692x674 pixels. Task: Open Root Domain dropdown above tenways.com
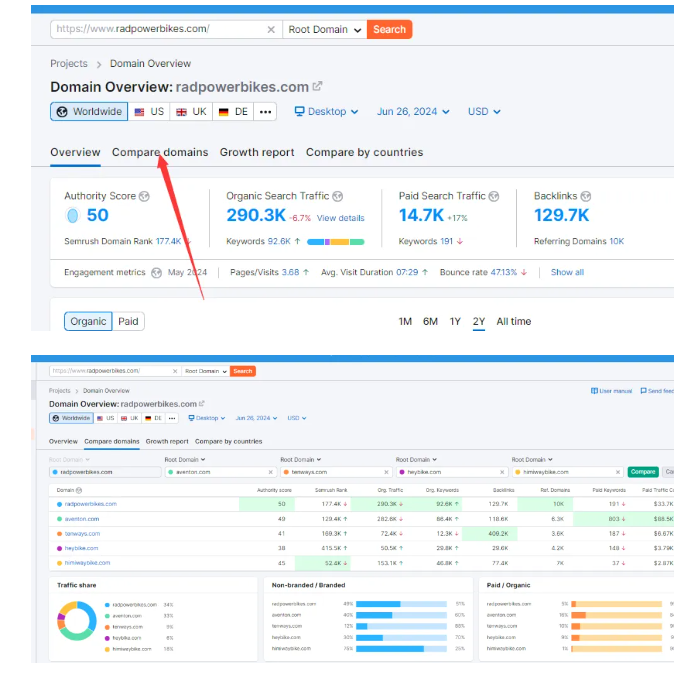point(301,459)
